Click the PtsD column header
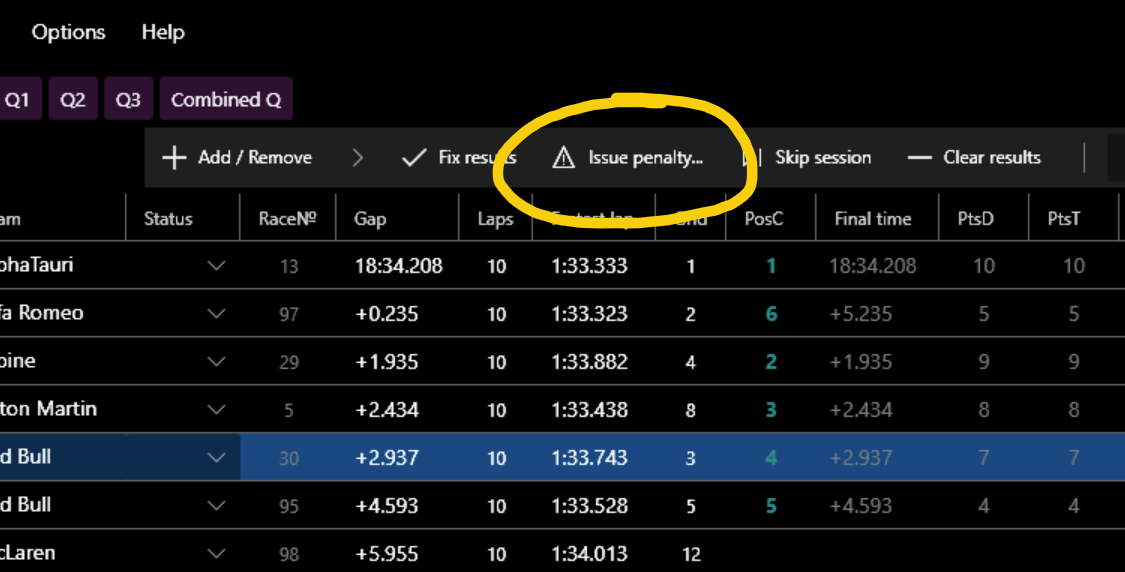 (x=976, y=219)
